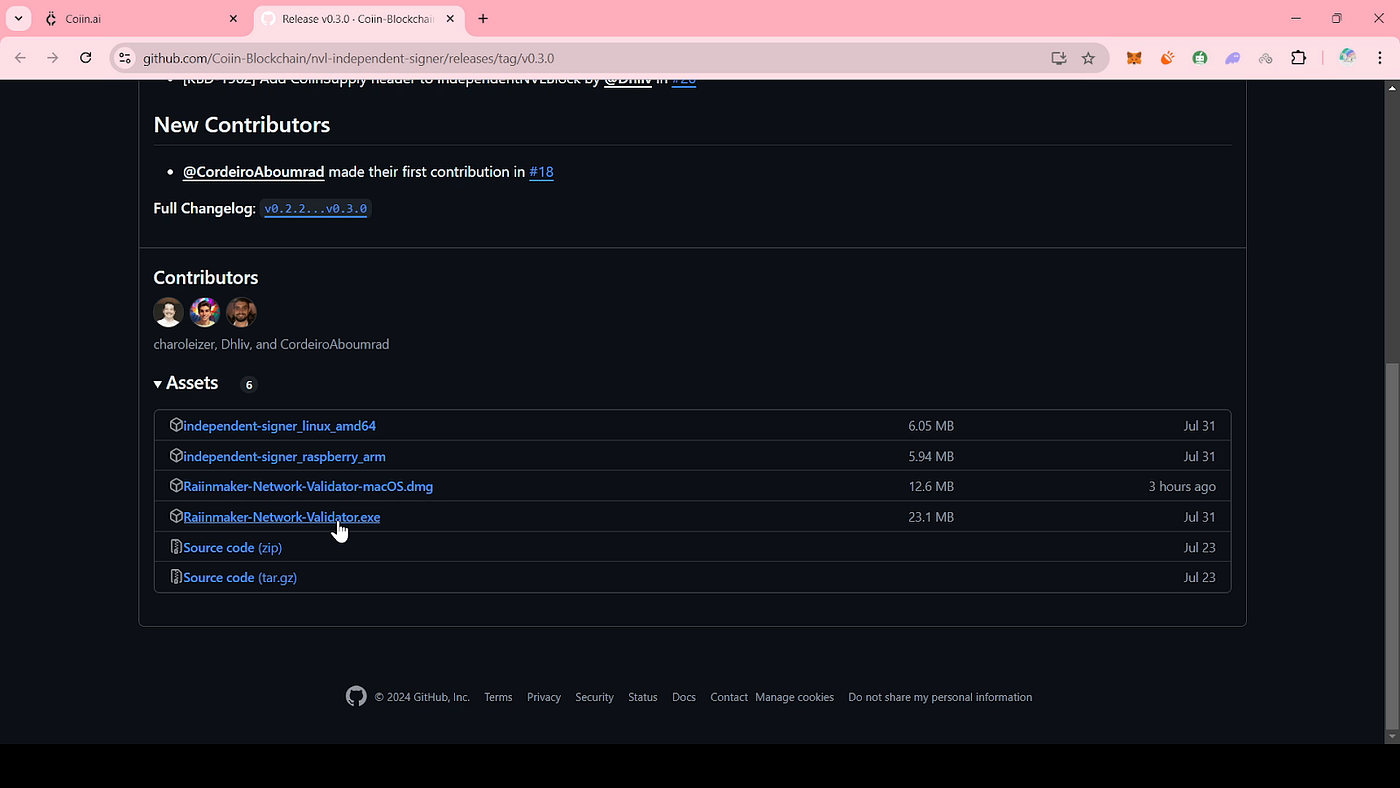Open the orange extension icon
The width and height of the screenshot is (1400, 788).
(1167, 58)
